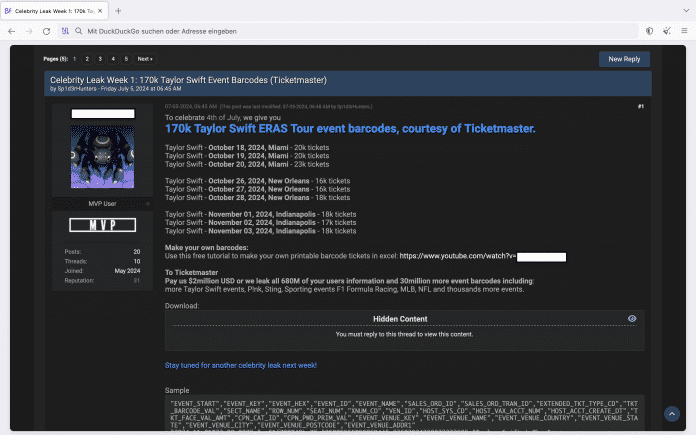
Task: Click the 'To Ticketmaster' heading
Action: pos(191,273)
